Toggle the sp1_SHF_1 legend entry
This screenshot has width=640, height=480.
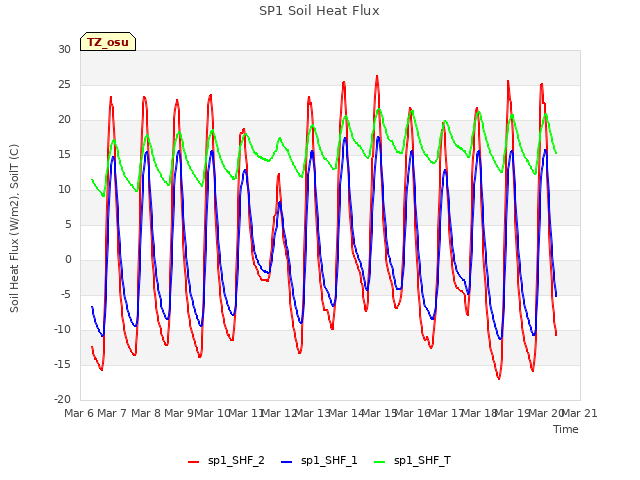pos(319,461)
